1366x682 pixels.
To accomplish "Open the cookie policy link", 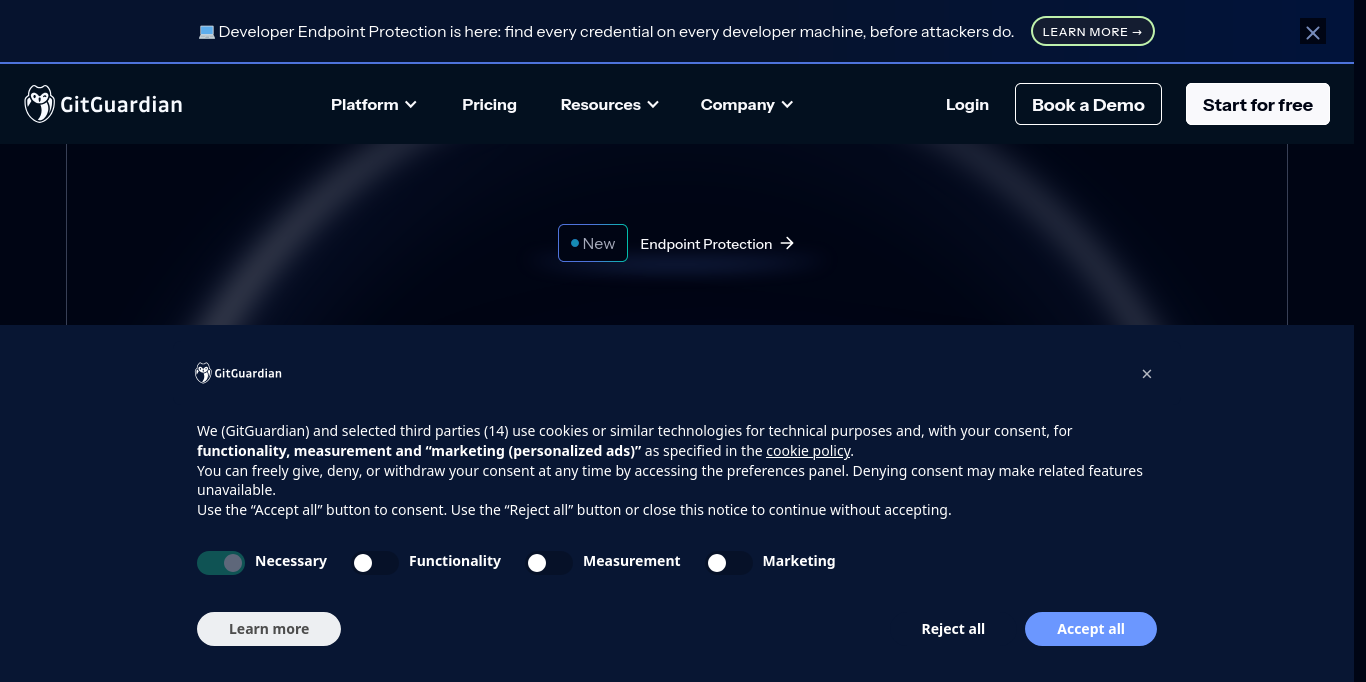I will click(808, 451).
